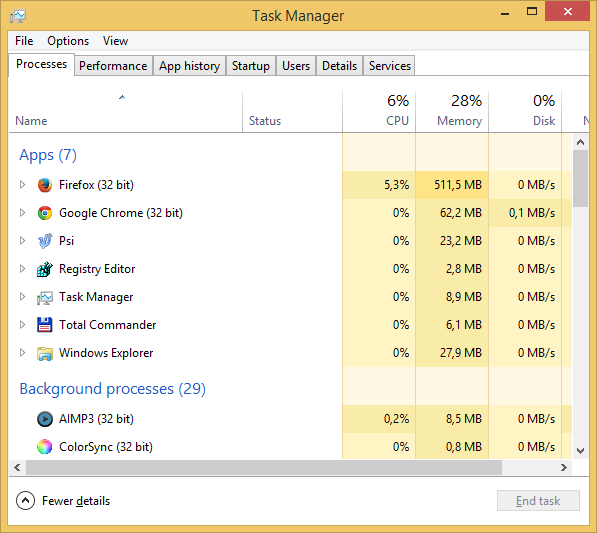Expand the Psi process entry
The width and height of the screenshot is (597, 533).
click(22, 241)
